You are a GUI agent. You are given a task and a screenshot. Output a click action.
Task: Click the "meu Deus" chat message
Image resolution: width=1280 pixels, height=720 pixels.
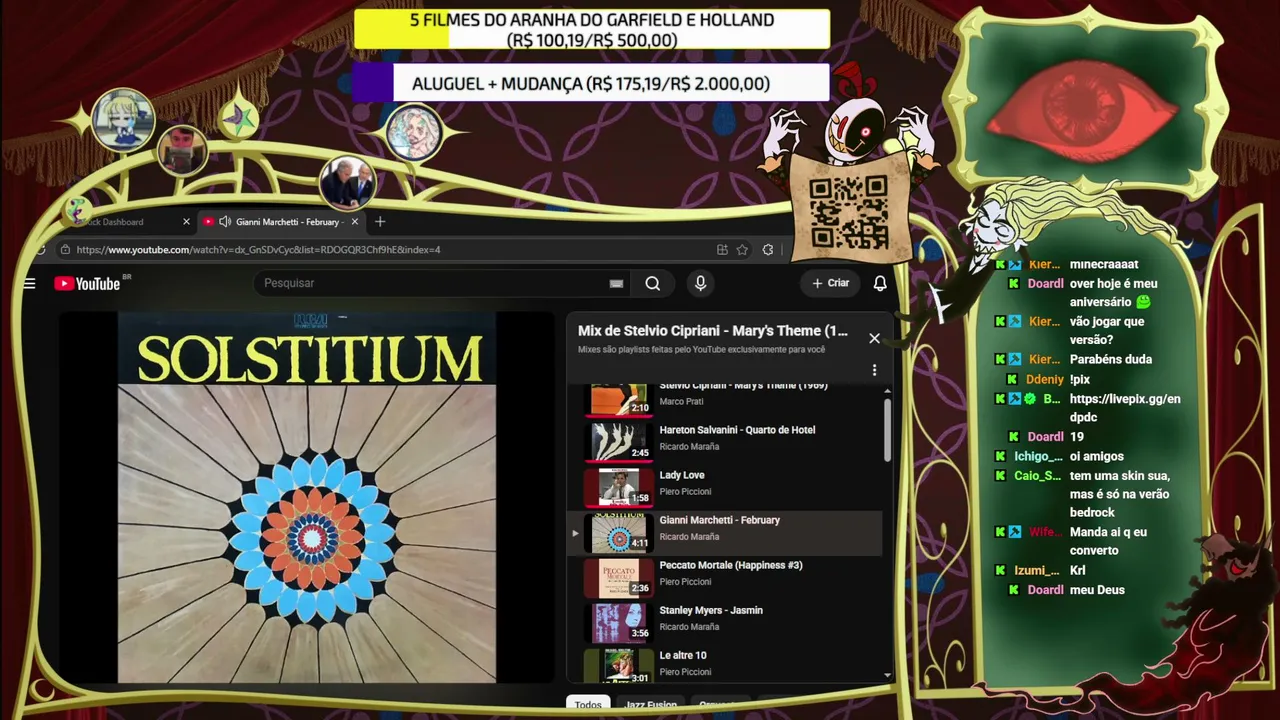point(1097,590)
